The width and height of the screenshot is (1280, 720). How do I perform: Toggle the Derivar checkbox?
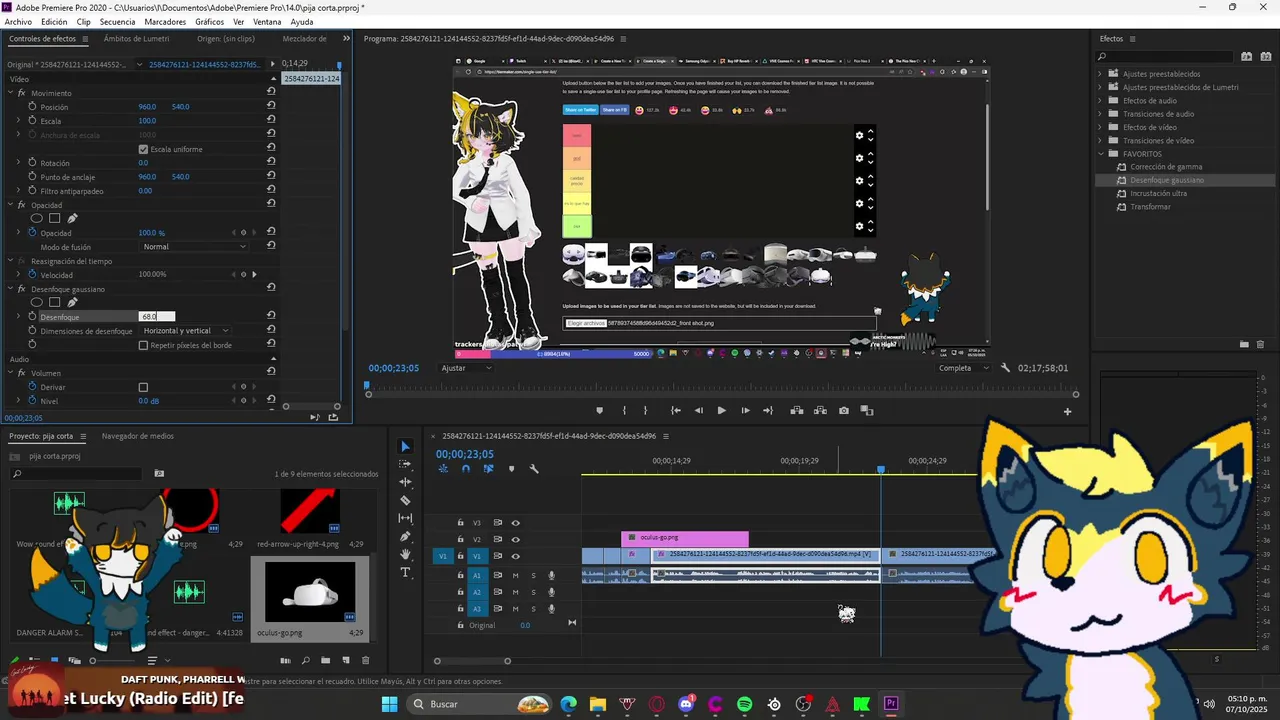click(x=143, y=387)
